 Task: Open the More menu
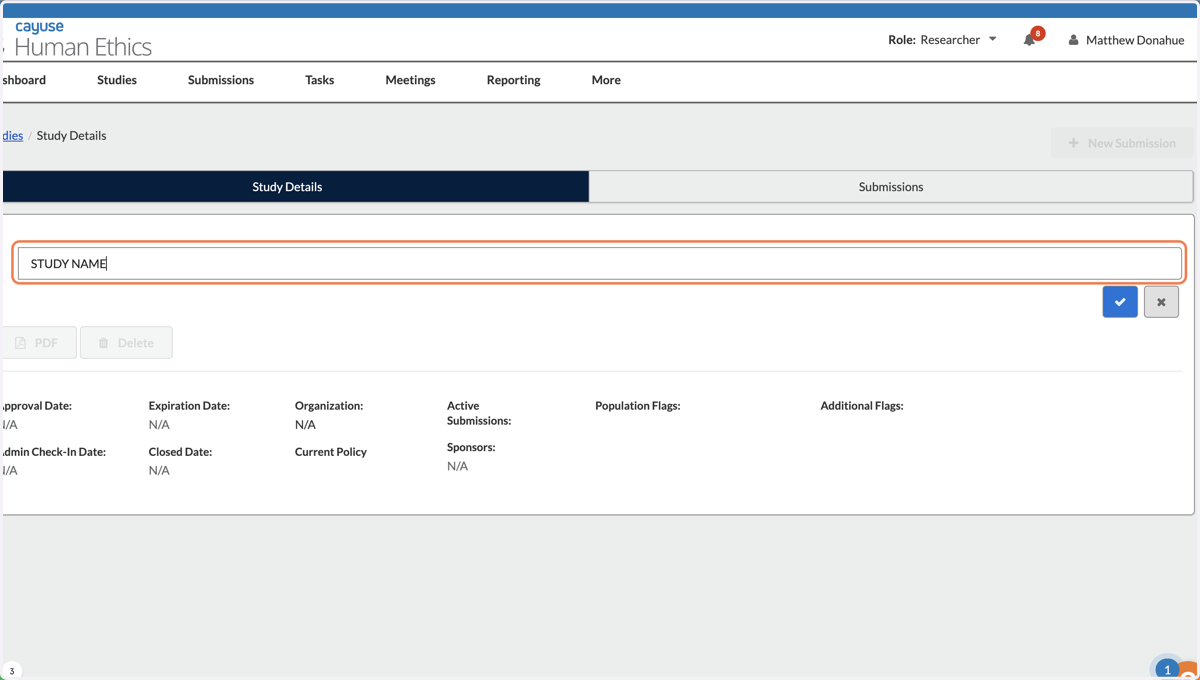click(x=606, y=80)
